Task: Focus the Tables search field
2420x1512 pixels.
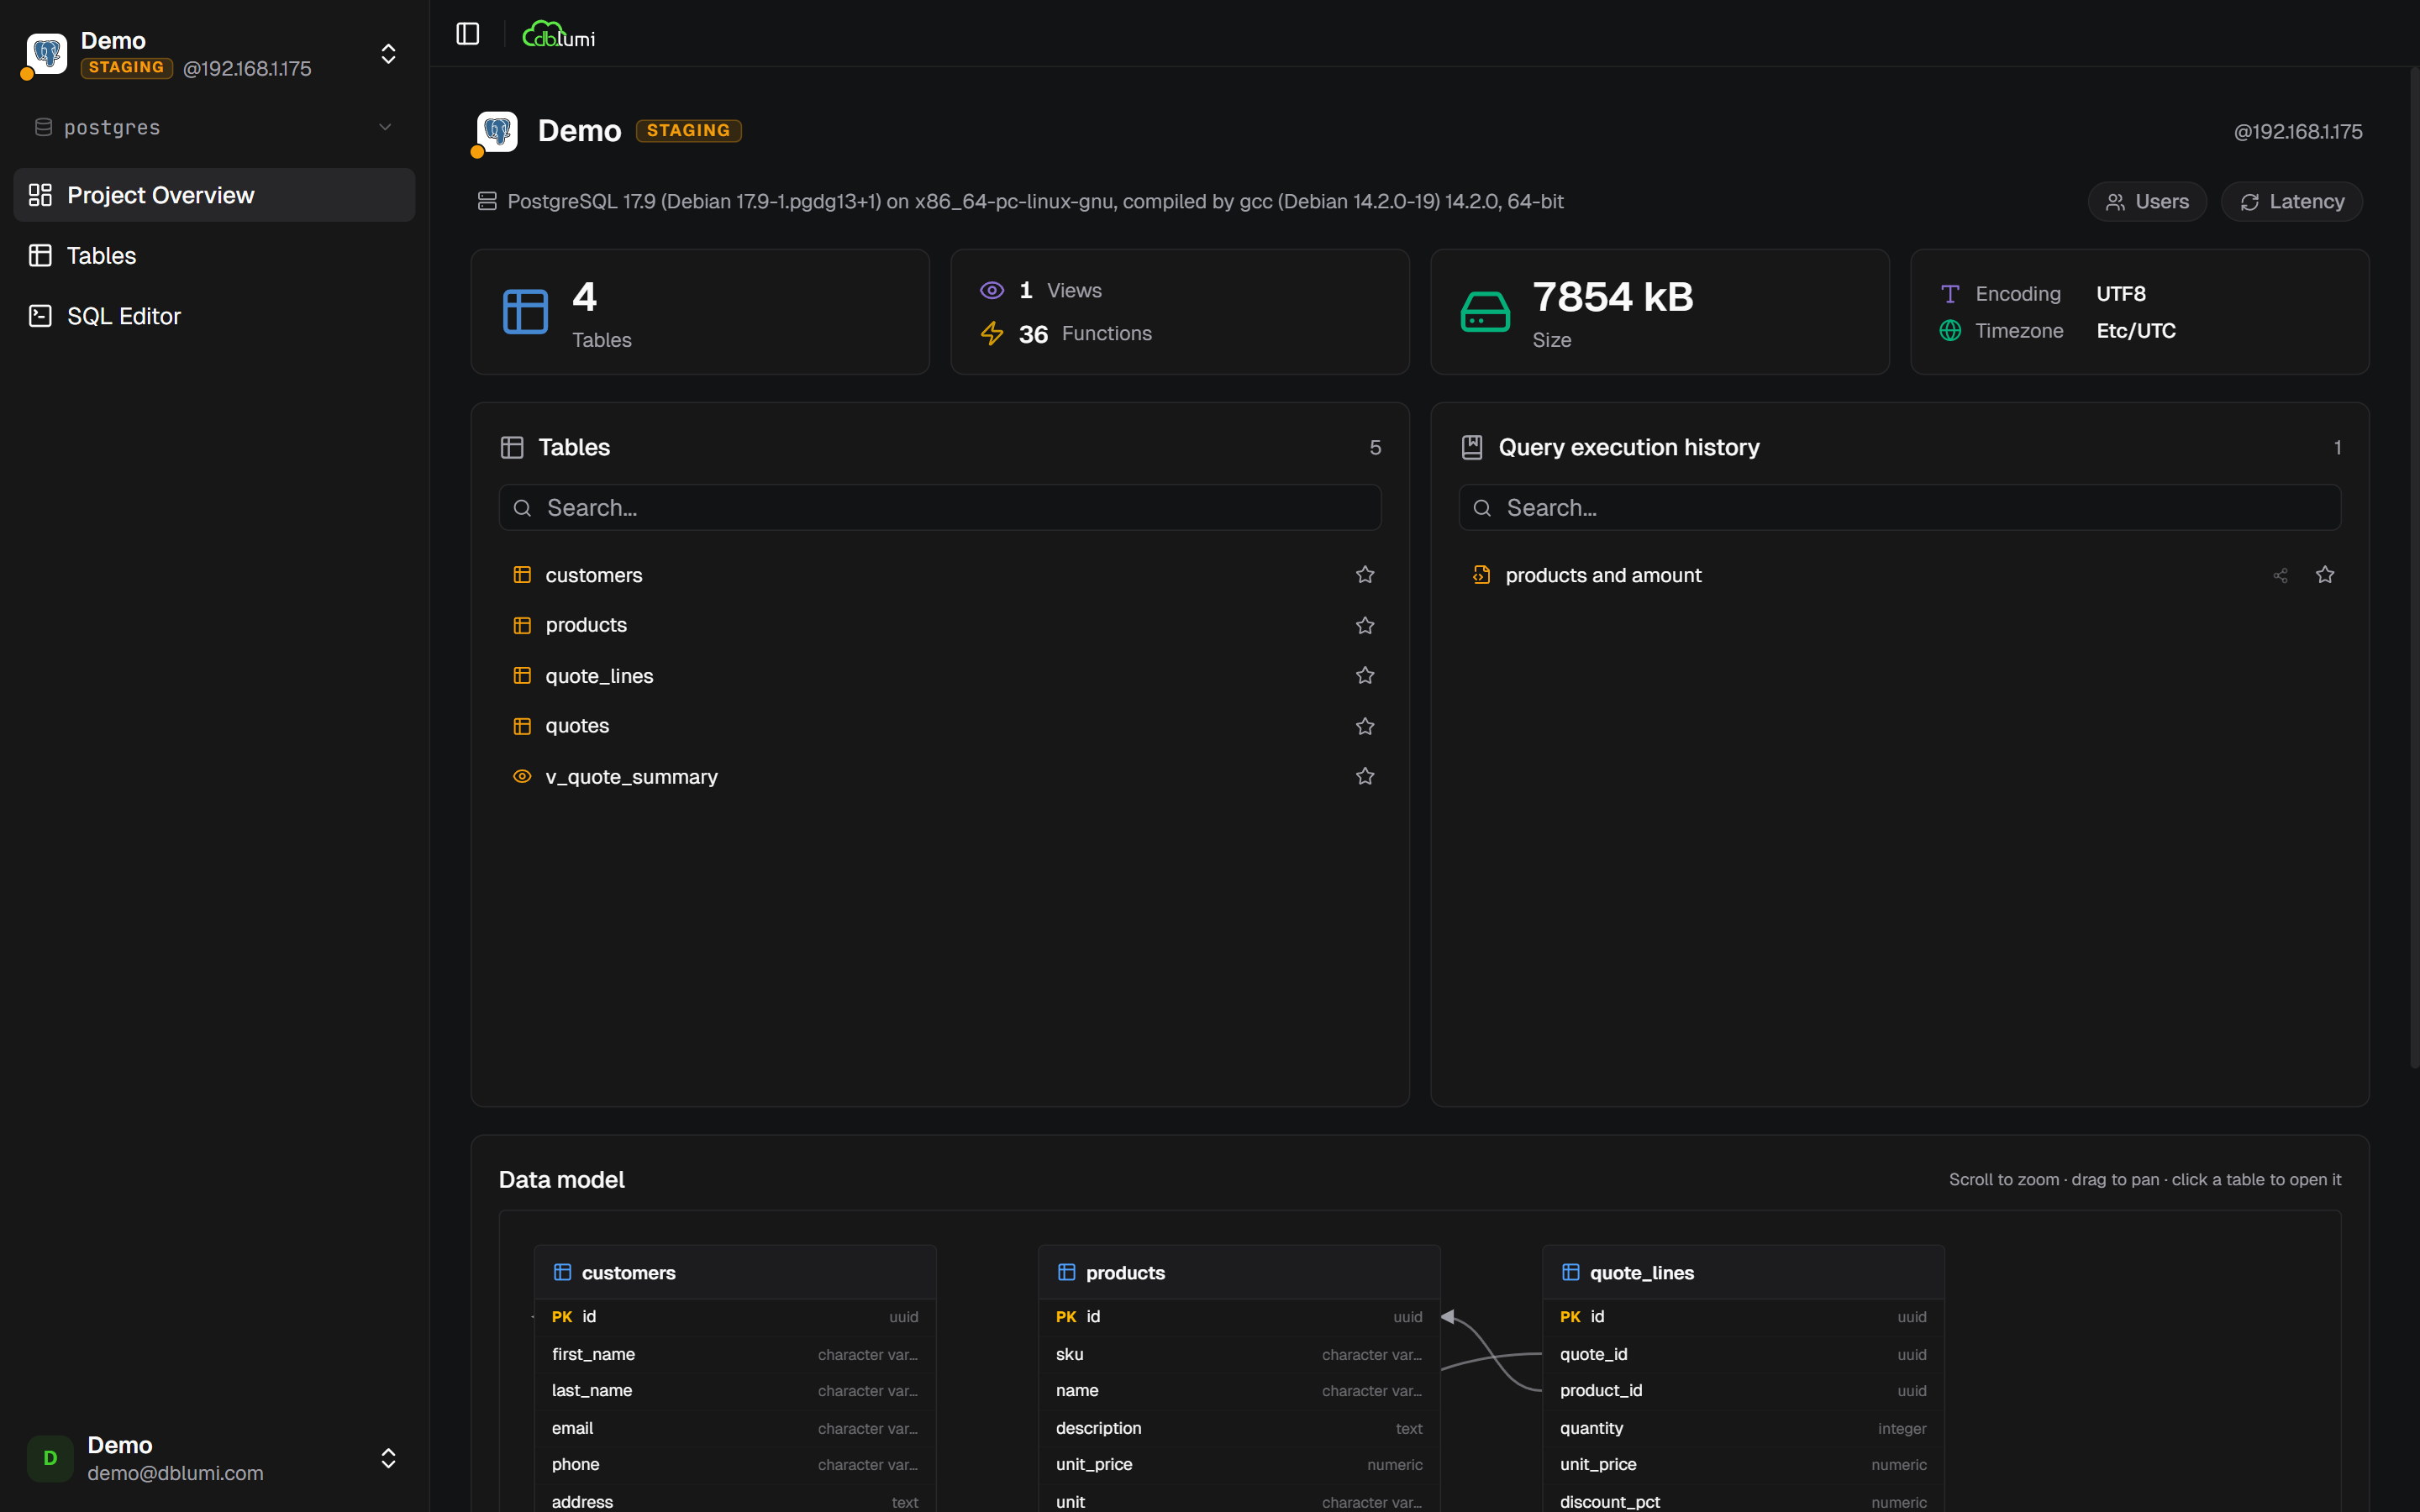Action: coord(940,508)
